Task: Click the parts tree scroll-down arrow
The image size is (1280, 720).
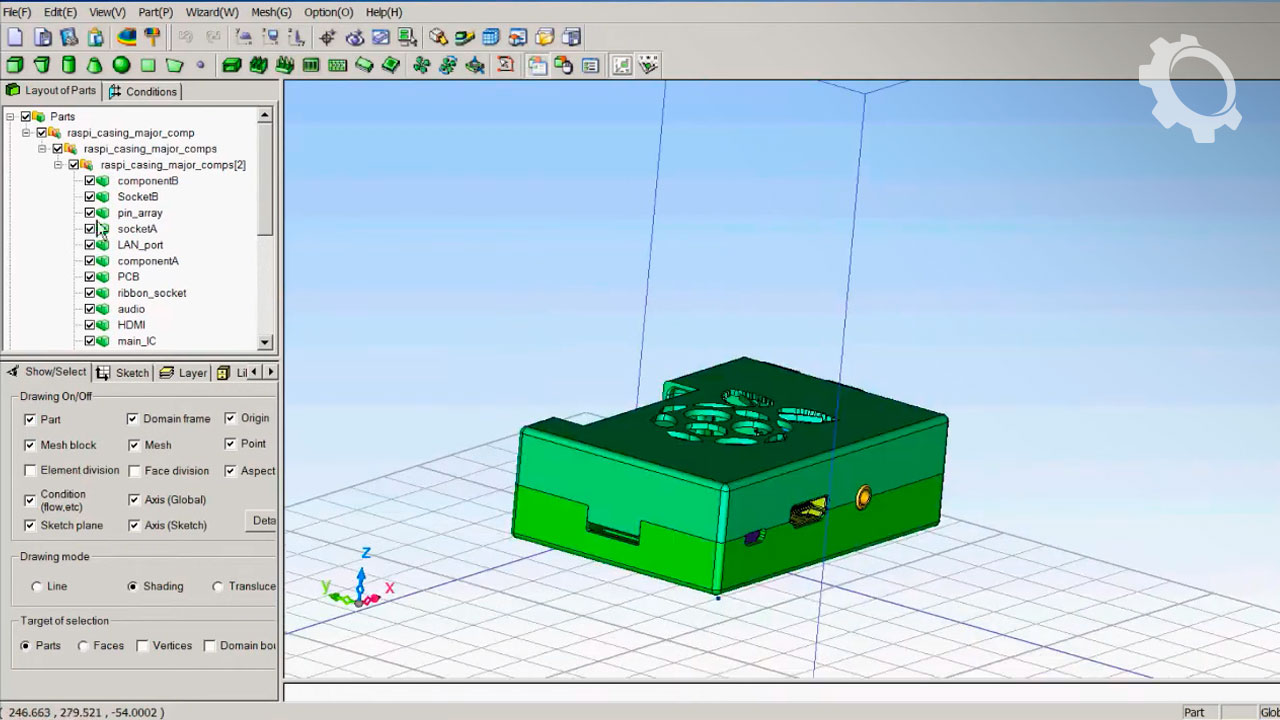Action: click(265, 342)
